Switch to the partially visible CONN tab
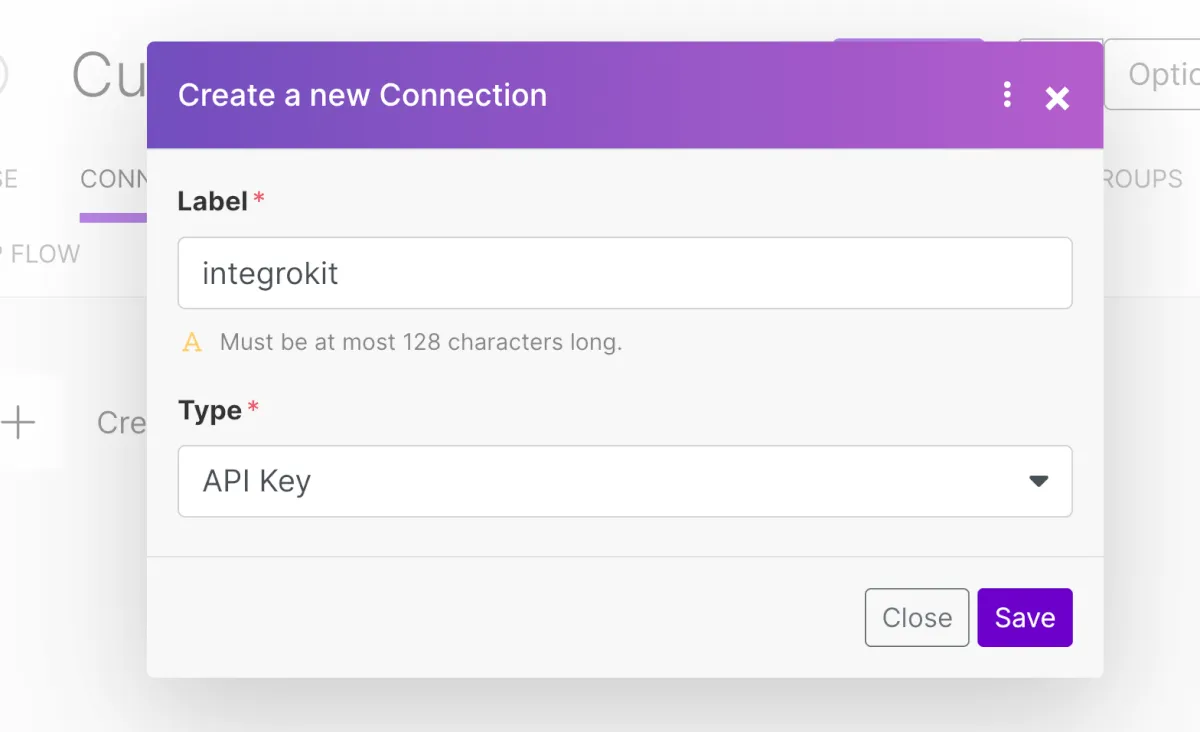 [113, 180]
